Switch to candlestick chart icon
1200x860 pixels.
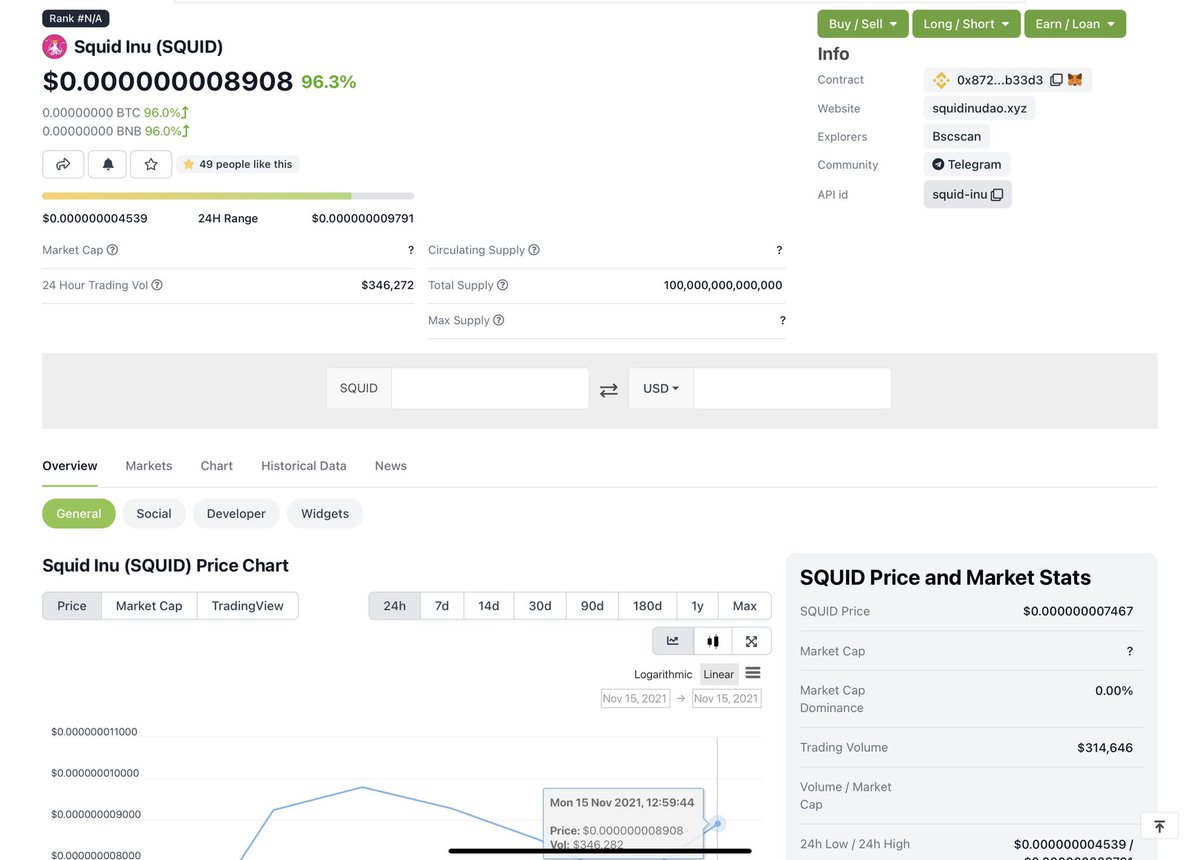click(713, 641)
